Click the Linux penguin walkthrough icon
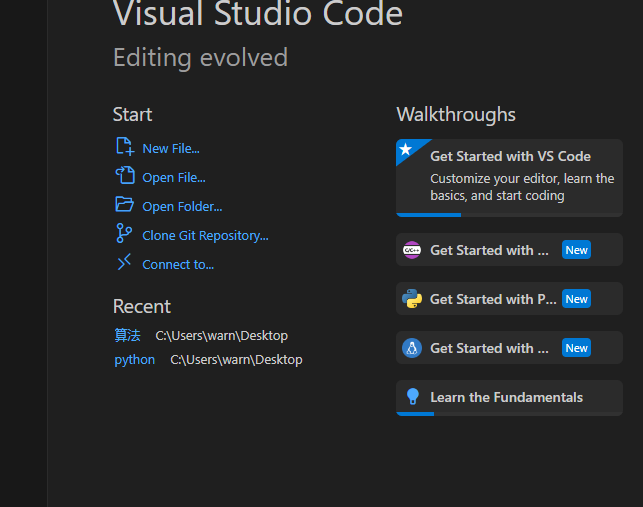Image resolution: width=643 pixels, height=507 pixels. pos(412,348)
